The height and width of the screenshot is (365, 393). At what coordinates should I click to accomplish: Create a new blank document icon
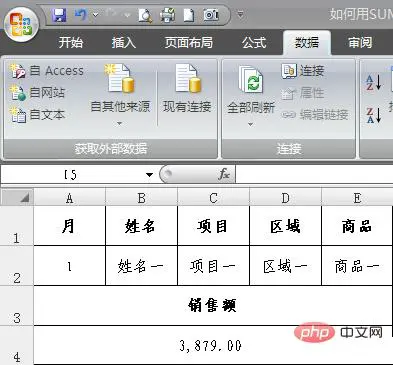point(189,15)
